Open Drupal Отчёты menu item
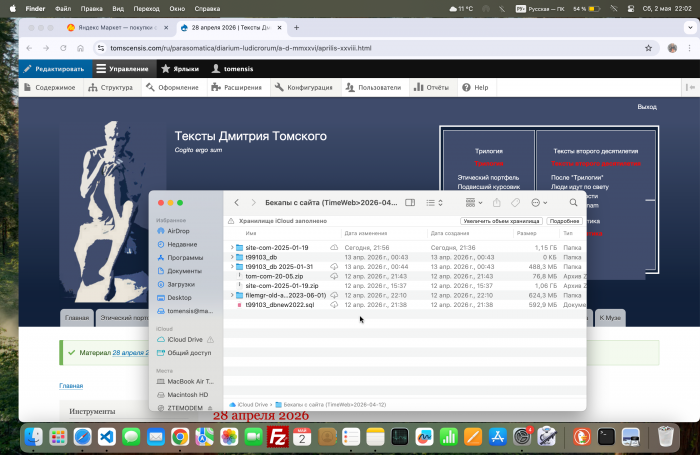This screenshot has height=455, width=700. 431,88
